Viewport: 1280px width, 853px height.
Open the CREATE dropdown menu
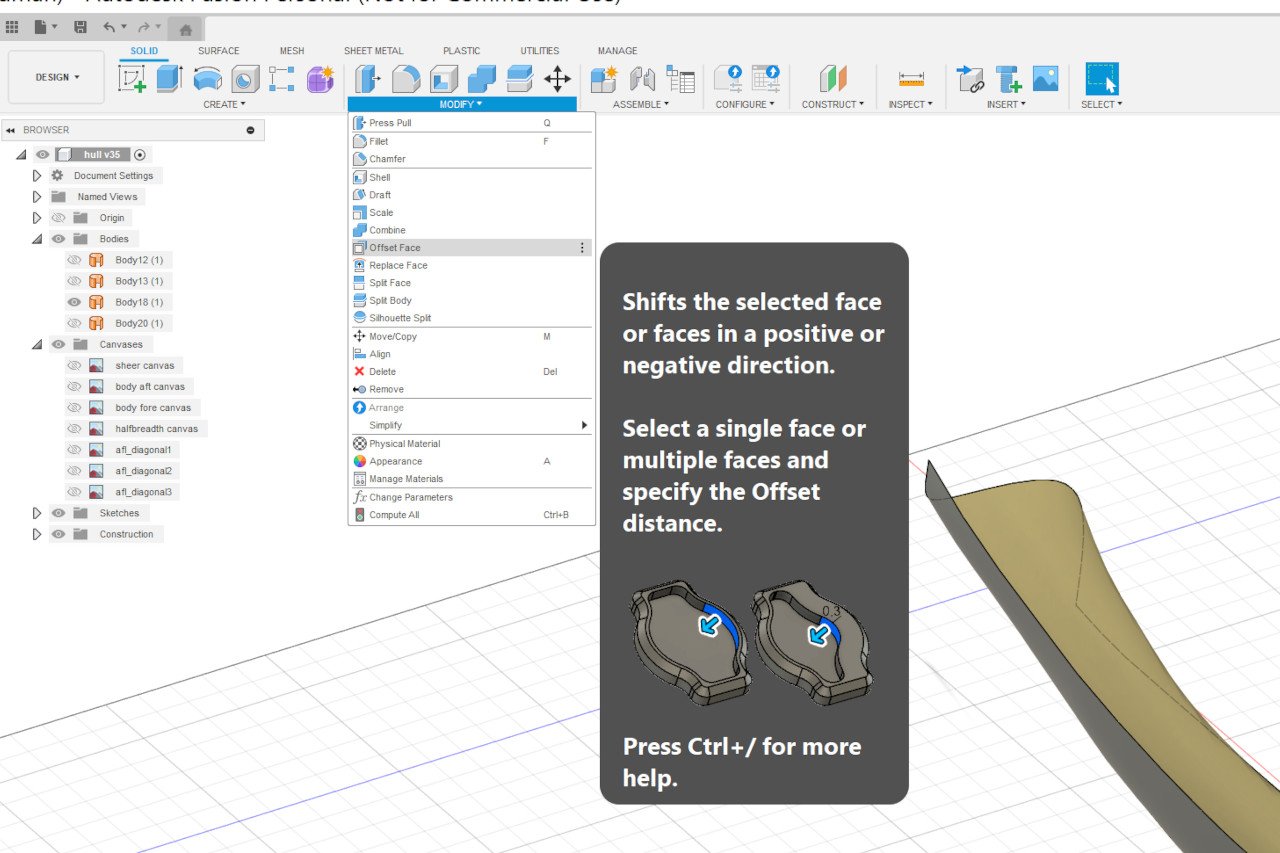(224, 104)
